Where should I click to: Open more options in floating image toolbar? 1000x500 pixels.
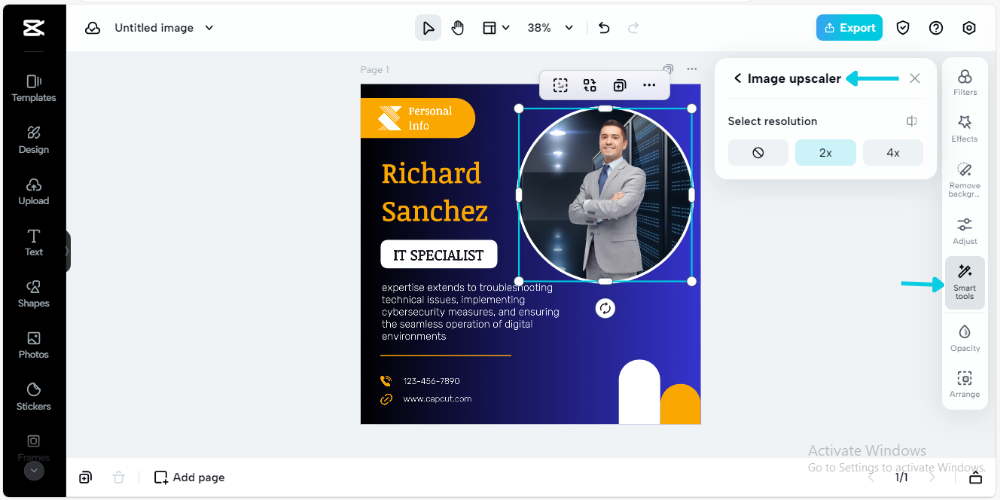[649, 85]
